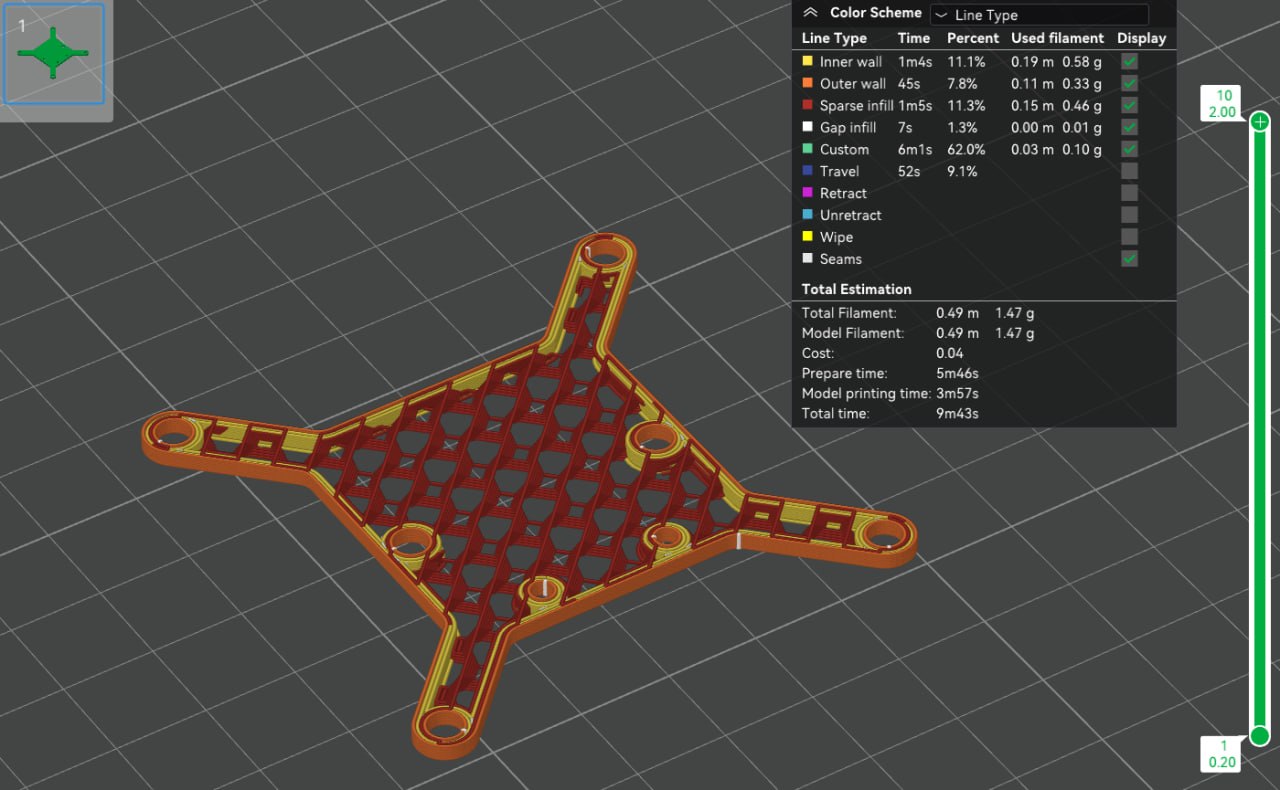This screenshot has width=1280, height=790.
Task: Click the Travel blue color swatch
Action: pyautogui.click(x=807, y=171)
